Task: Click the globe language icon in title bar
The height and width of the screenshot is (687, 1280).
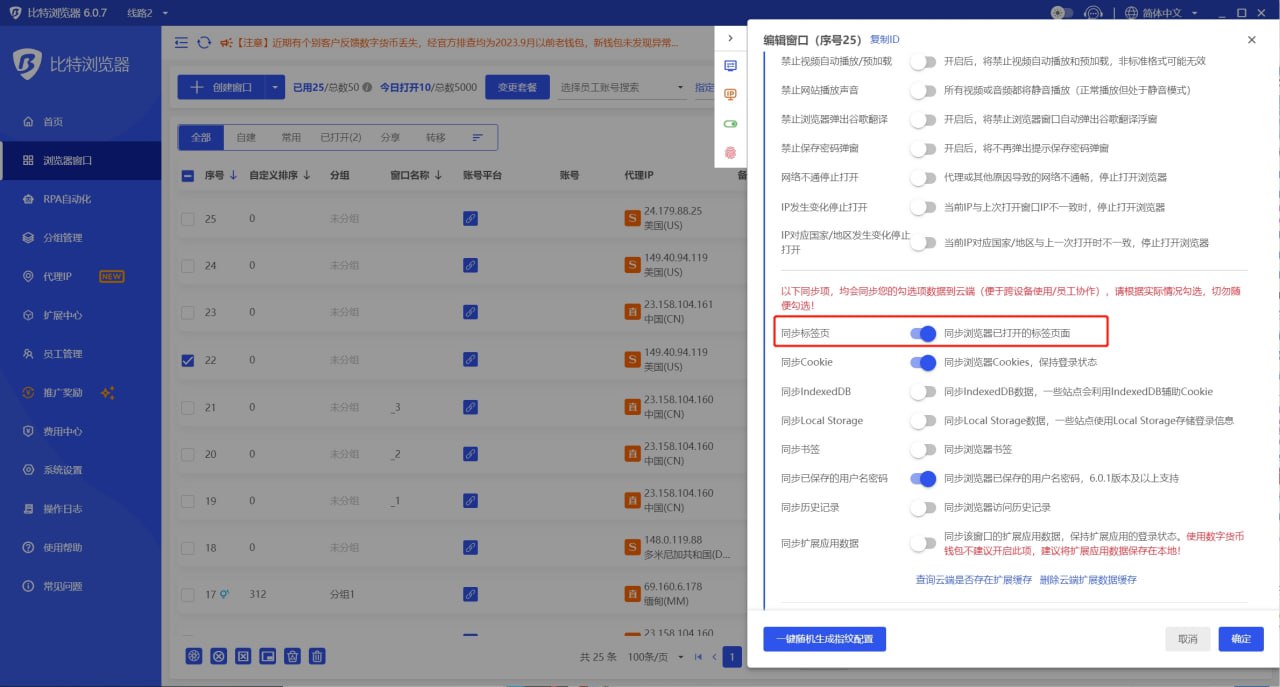Action: coord(1131,13)
